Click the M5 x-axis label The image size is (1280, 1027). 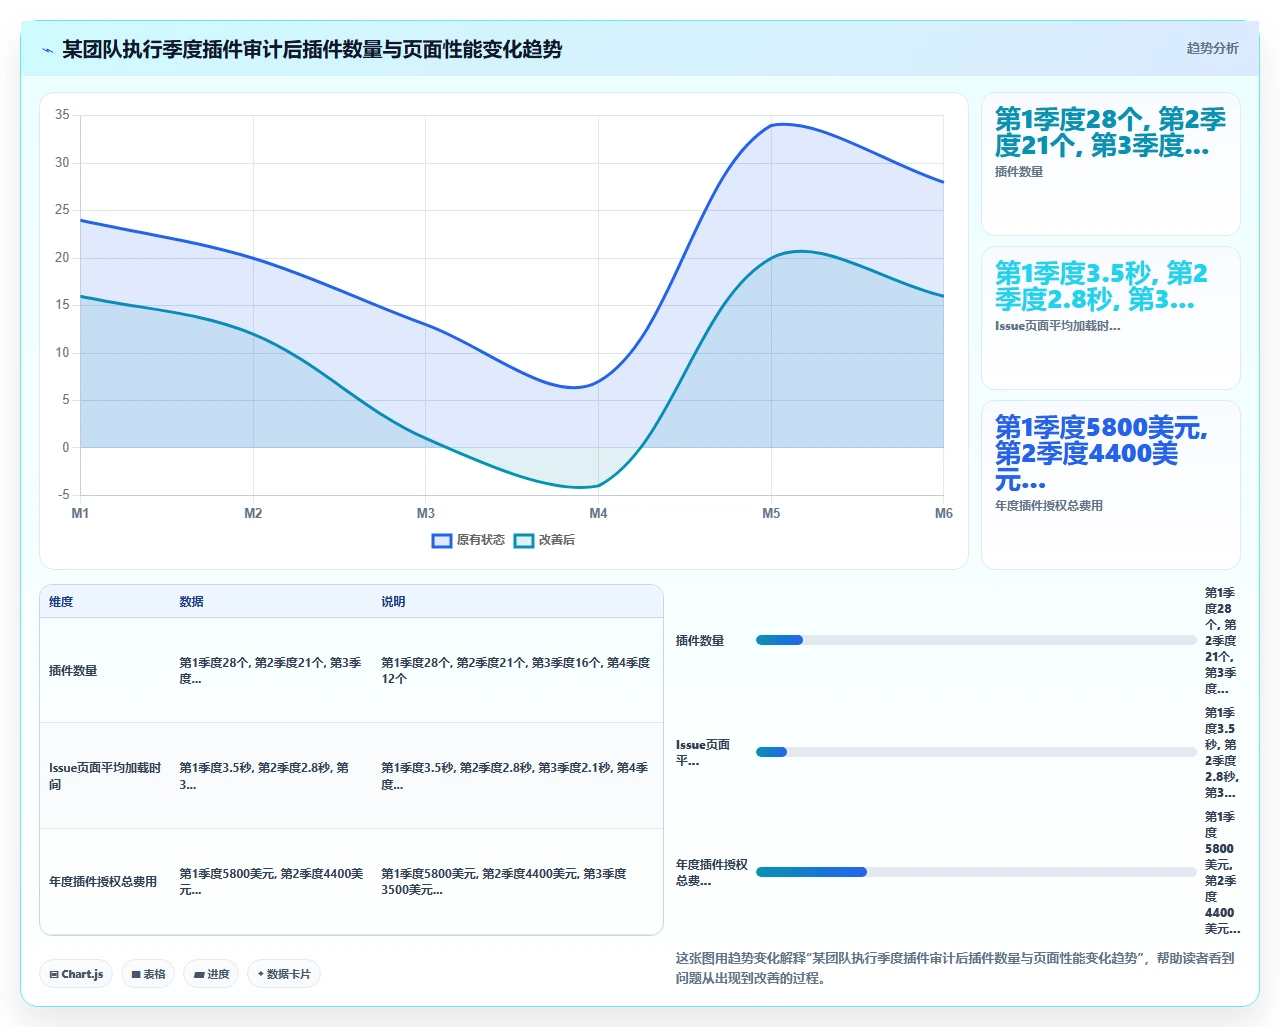pyautogui.click(x=771, y=513)
